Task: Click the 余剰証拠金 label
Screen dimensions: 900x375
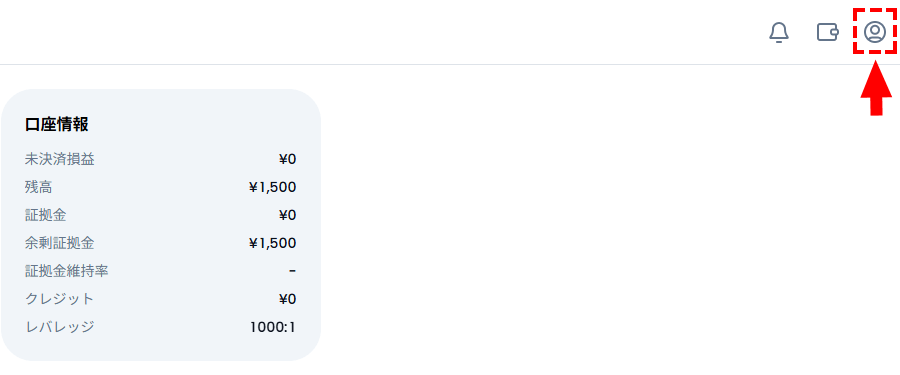Action: [60, 243]
